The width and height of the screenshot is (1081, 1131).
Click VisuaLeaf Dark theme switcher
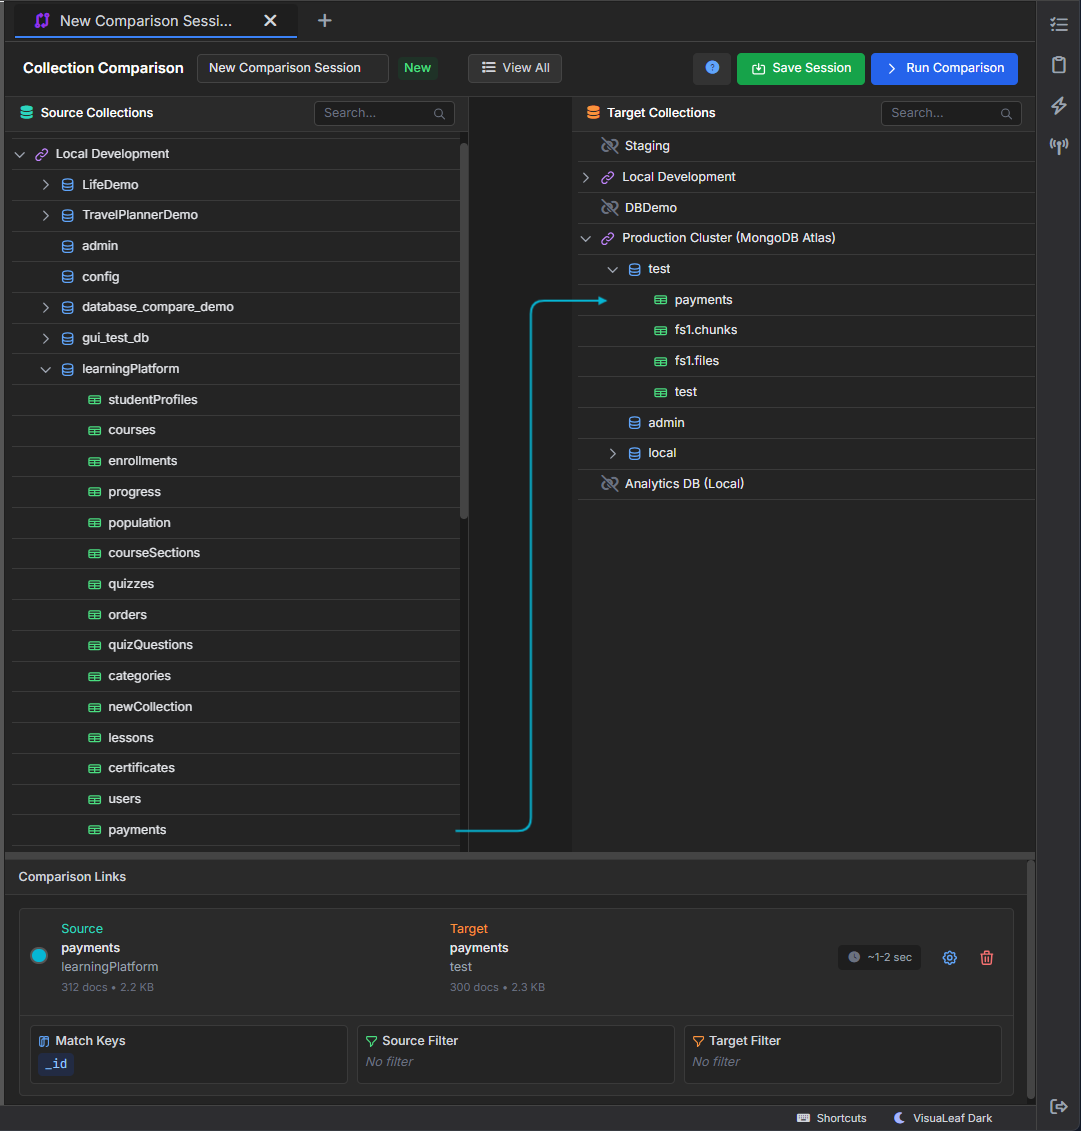[x=943, y=1118]
